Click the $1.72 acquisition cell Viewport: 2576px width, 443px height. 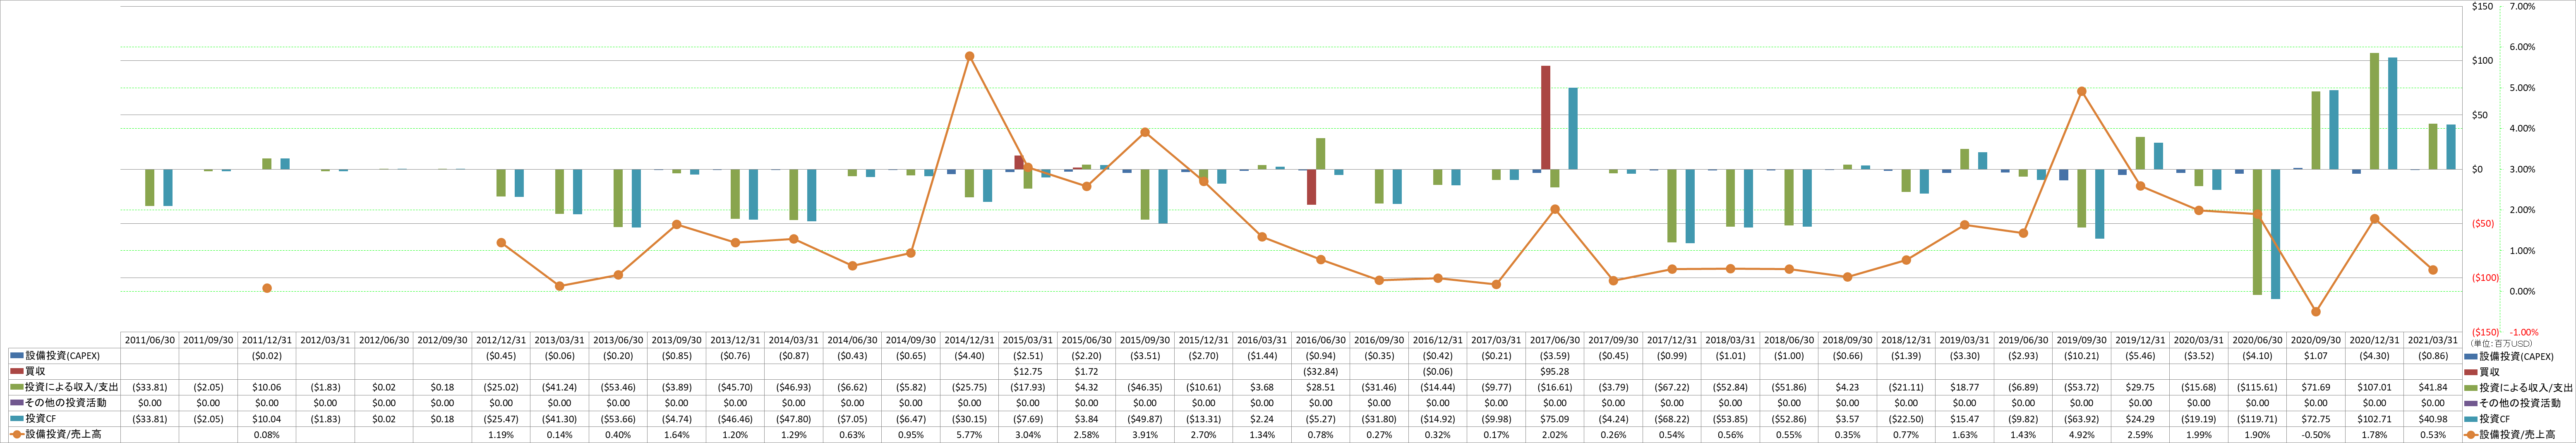click(x=1086, y=371)
